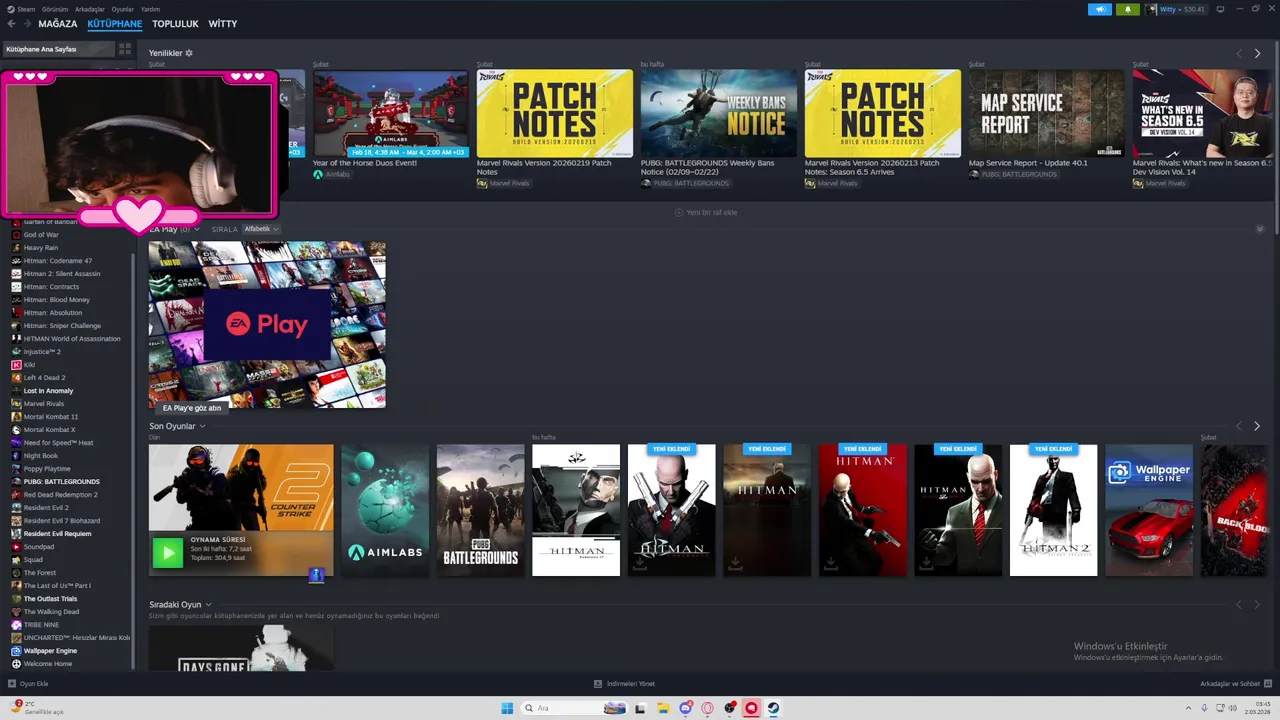1280x720 pixels.
Task: Show hidden system tray icons
Action: tap(1188, 708)
